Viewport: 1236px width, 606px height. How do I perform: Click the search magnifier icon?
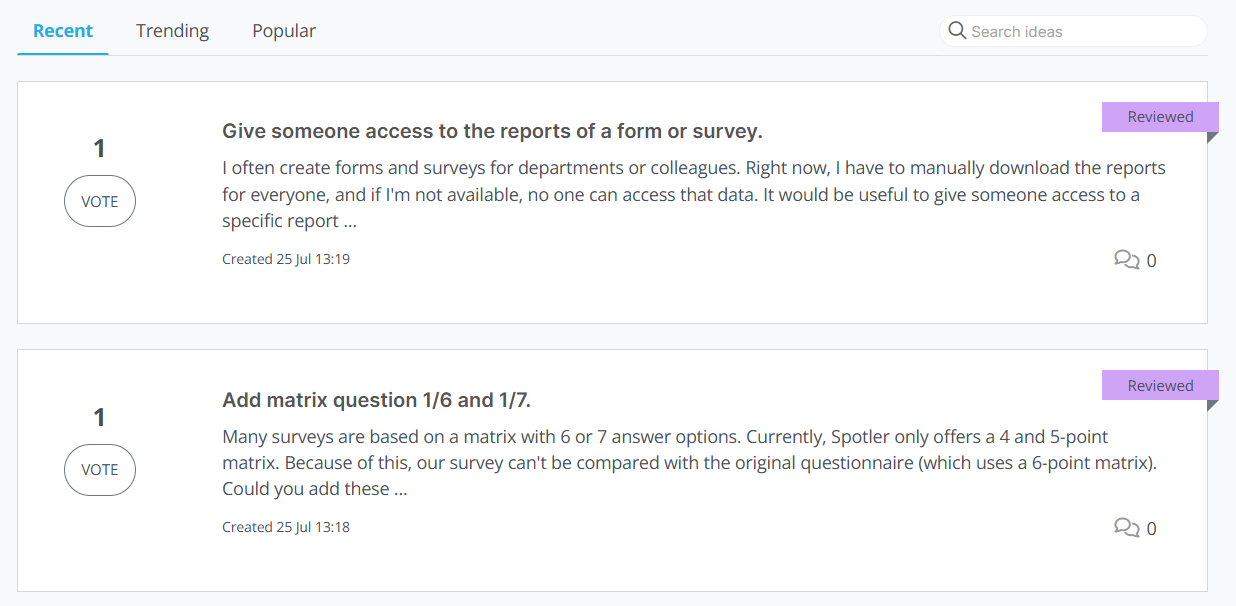pyautogui.click(x=957, y=31)
